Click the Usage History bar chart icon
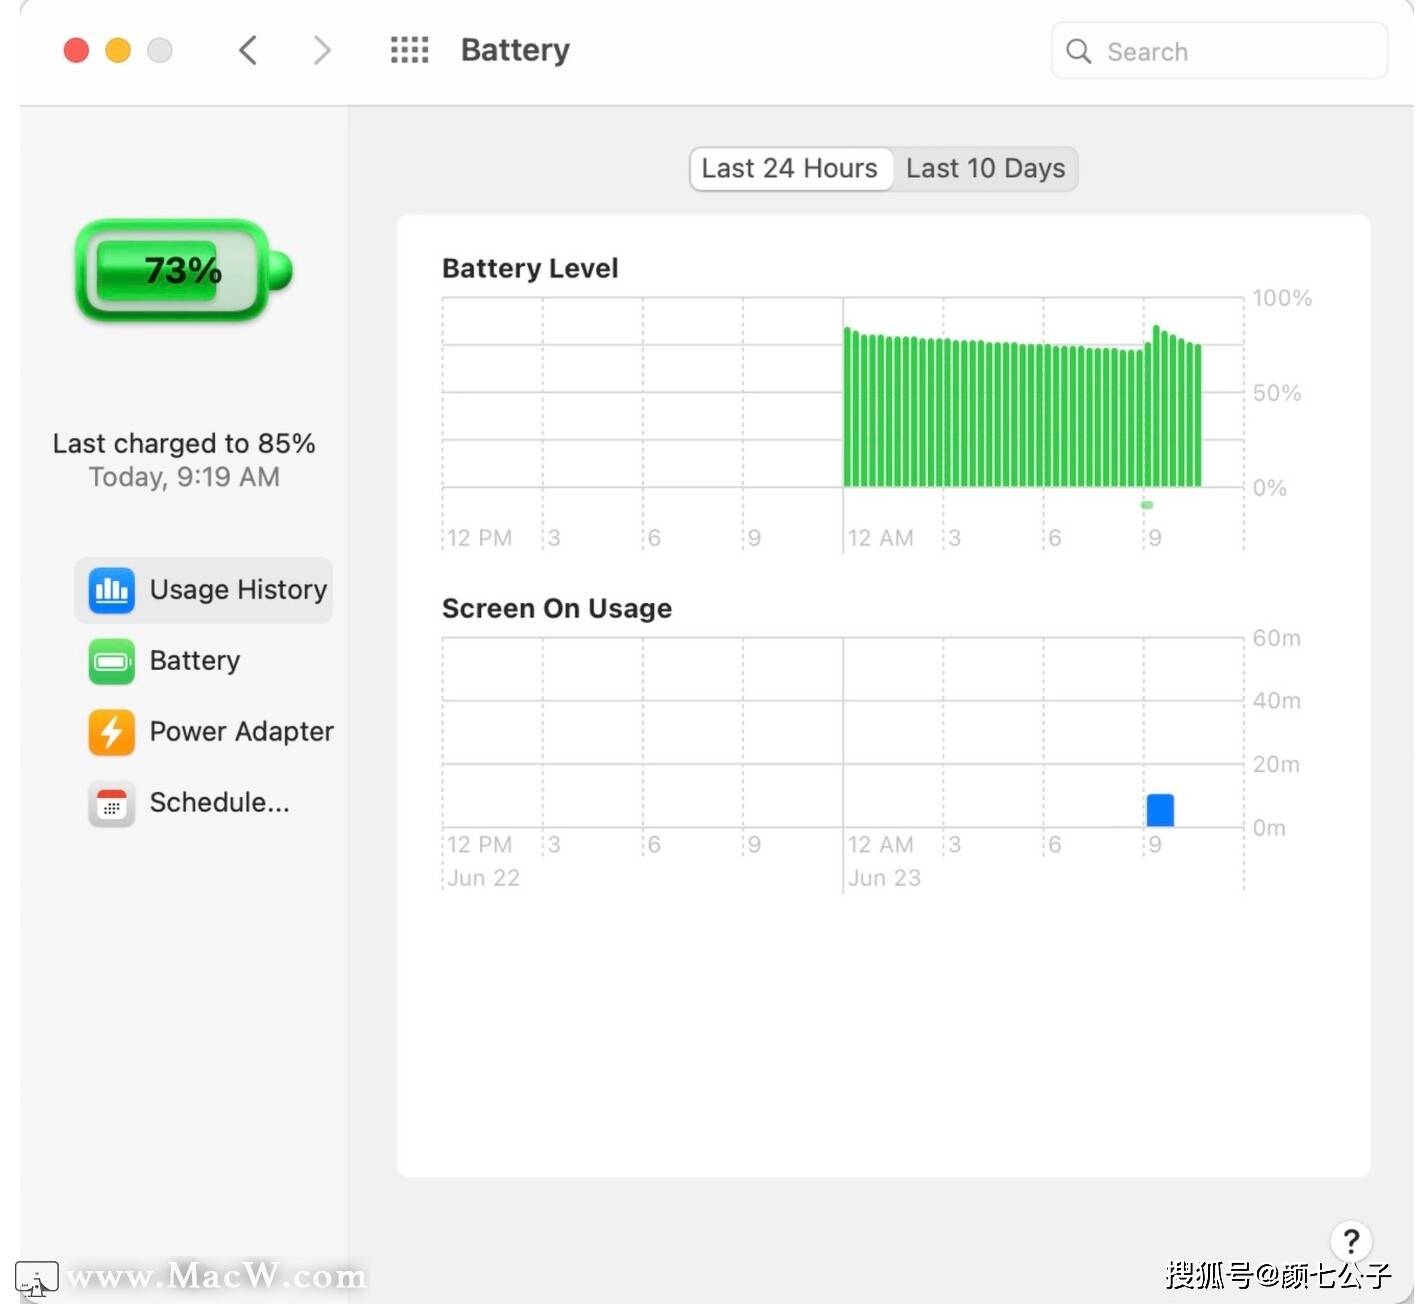The height and width of the screenshot is (1306, 1426). [111, 590]
